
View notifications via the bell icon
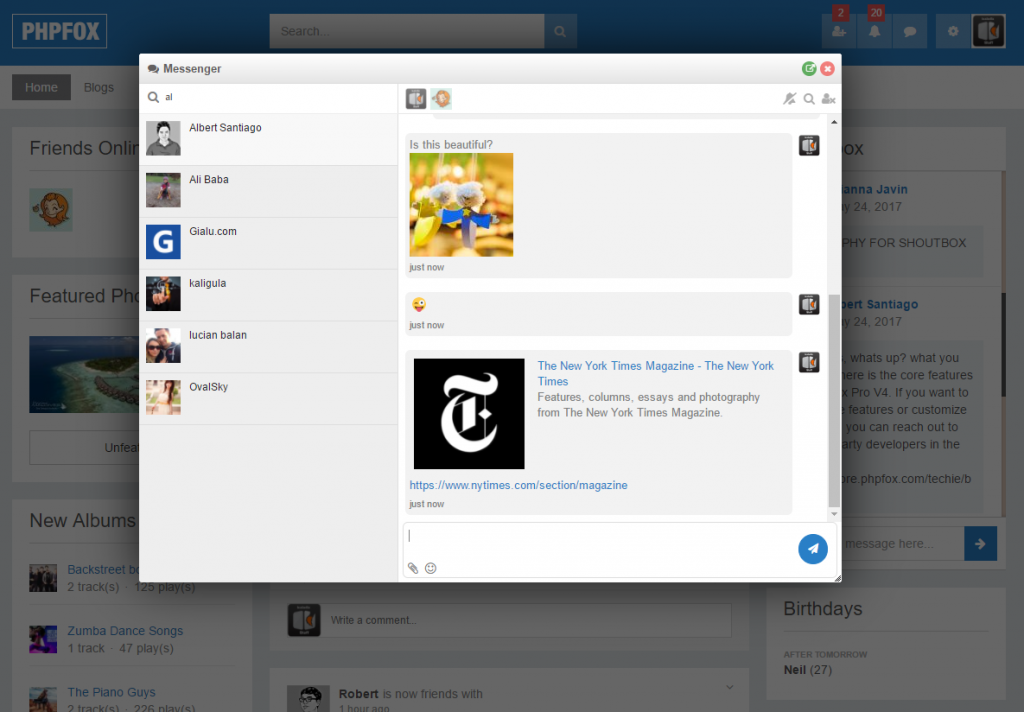(x=874, y=31)
